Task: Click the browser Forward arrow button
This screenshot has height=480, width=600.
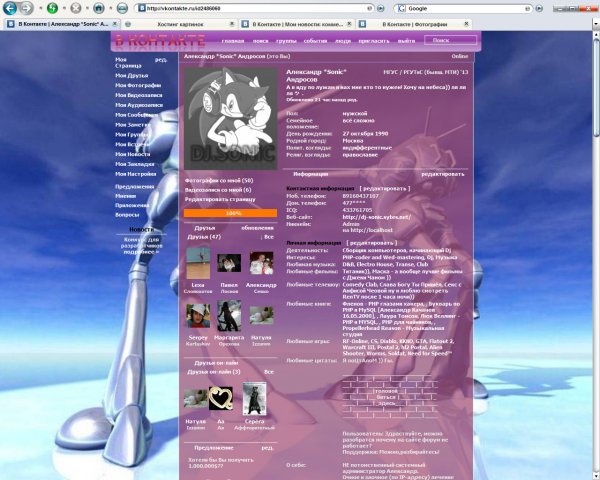Action: (26, 8)
